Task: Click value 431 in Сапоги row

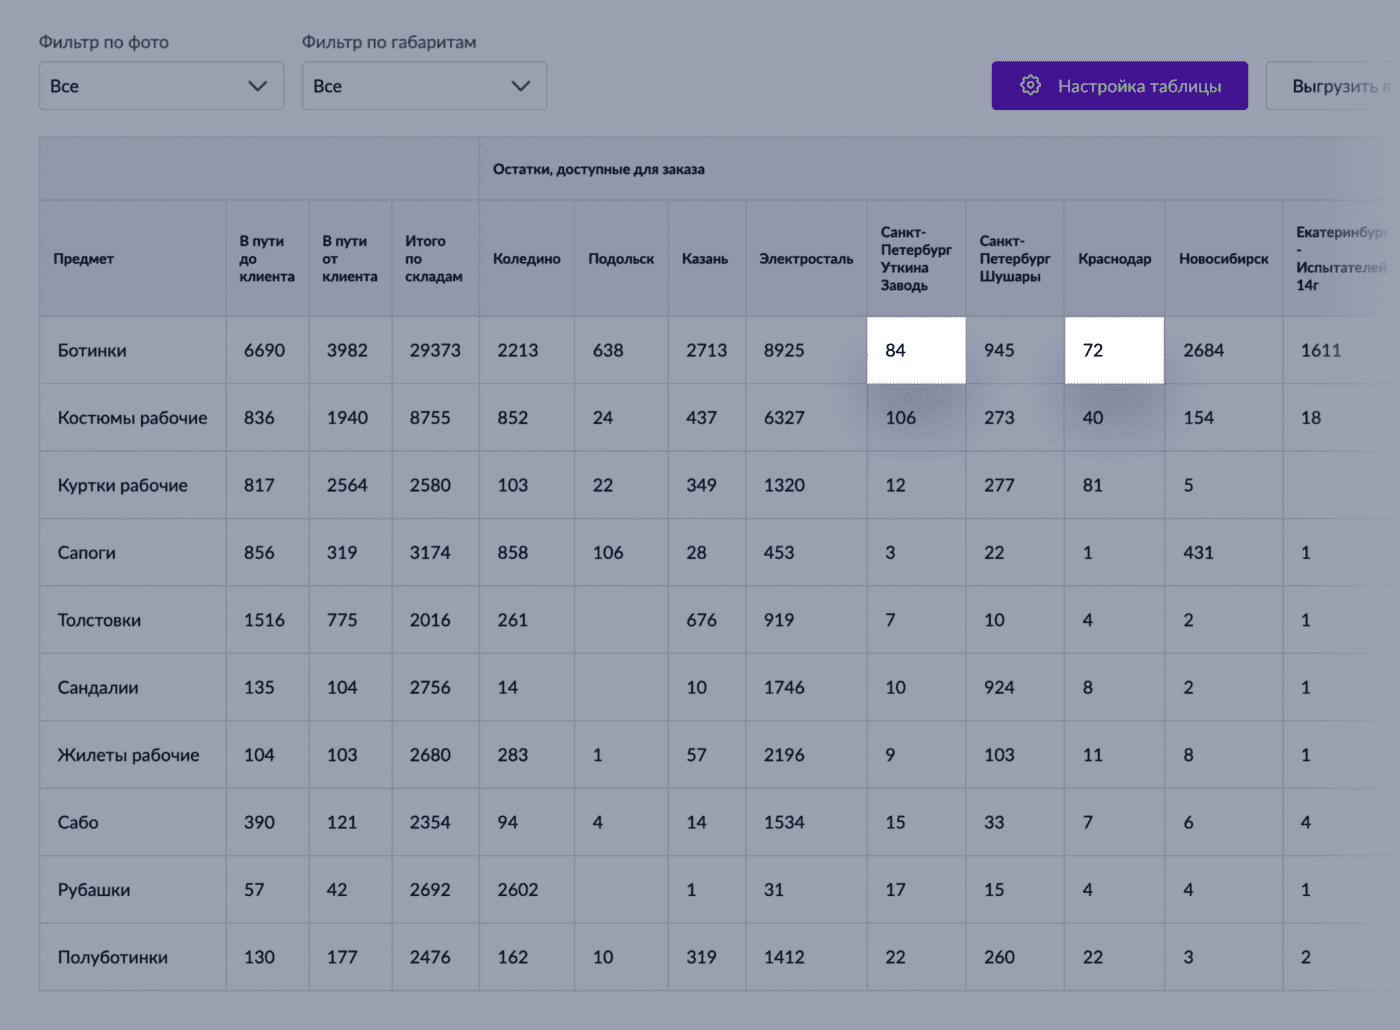Action: pos(1198,552)
